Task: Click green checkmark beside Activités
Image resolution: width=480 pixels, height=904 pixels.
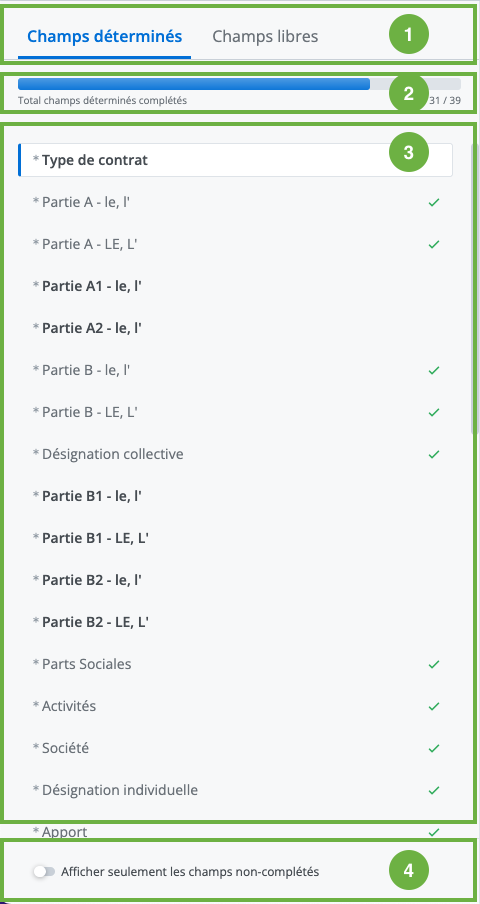Action: 434,706
